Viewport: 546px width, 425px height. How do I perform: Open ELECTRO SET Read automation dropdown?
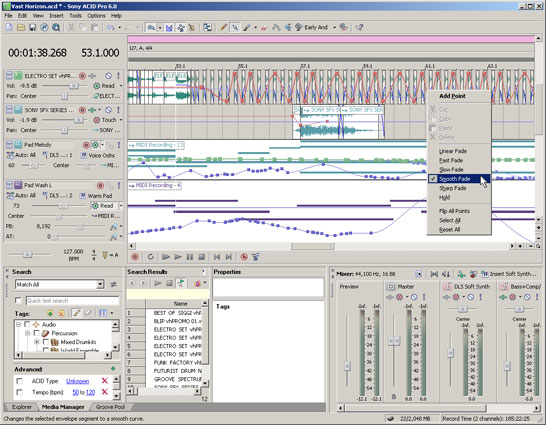pyautogui.click(x=121, y=86)
